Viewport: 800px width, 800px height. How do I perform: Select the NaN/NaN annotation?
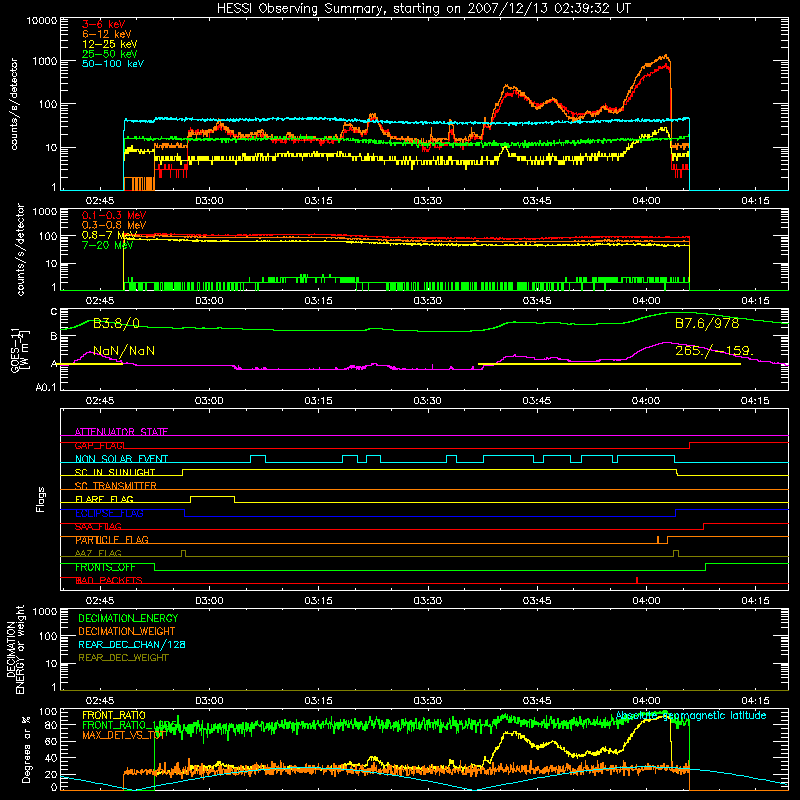[124, 351]
